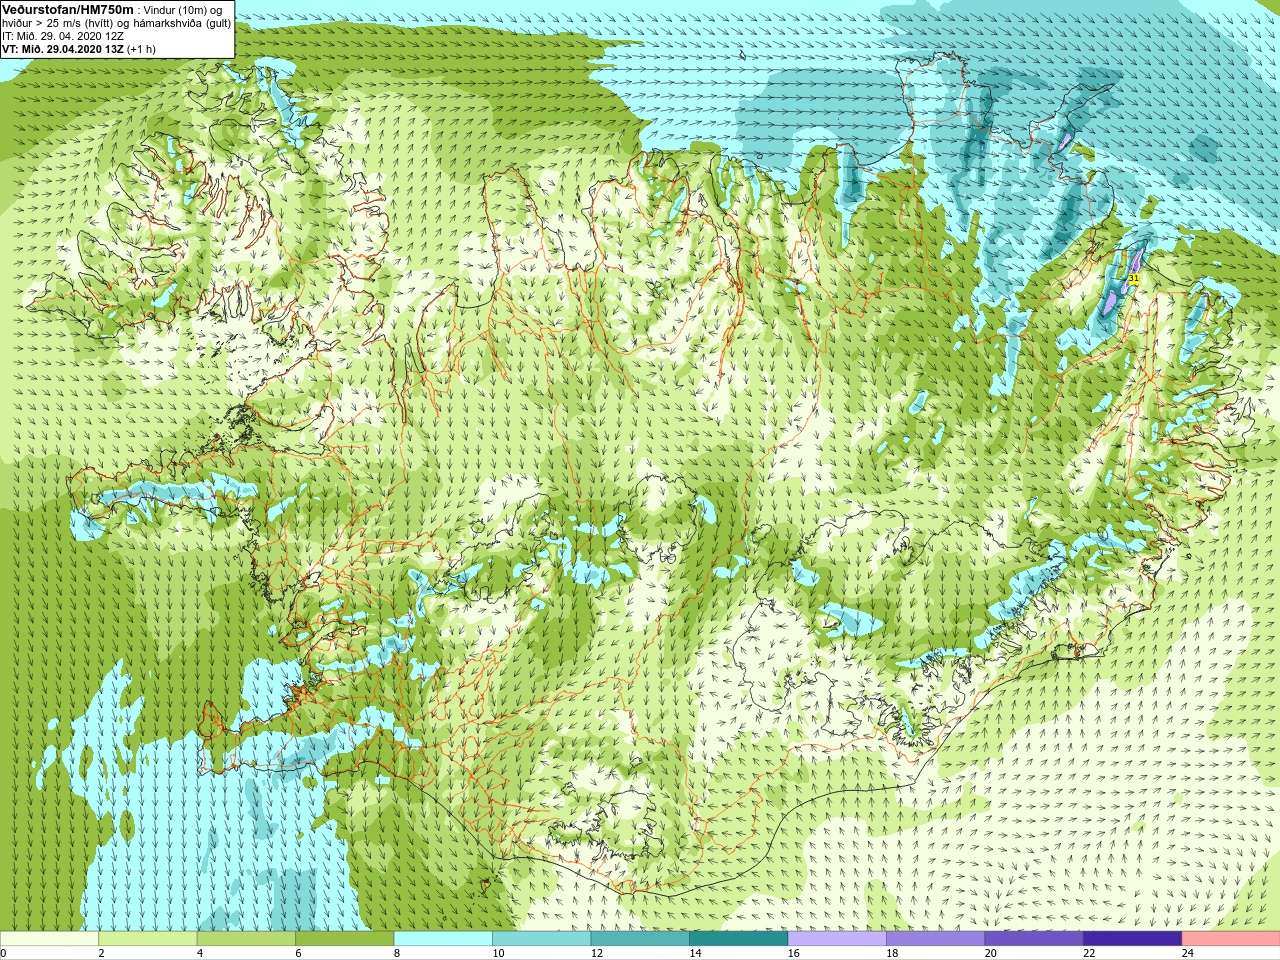The width and height of the screenshot is (1280, 960).
Task: Click the light cyan 8–10 m/s legend swatch
Action: (443, 939)
